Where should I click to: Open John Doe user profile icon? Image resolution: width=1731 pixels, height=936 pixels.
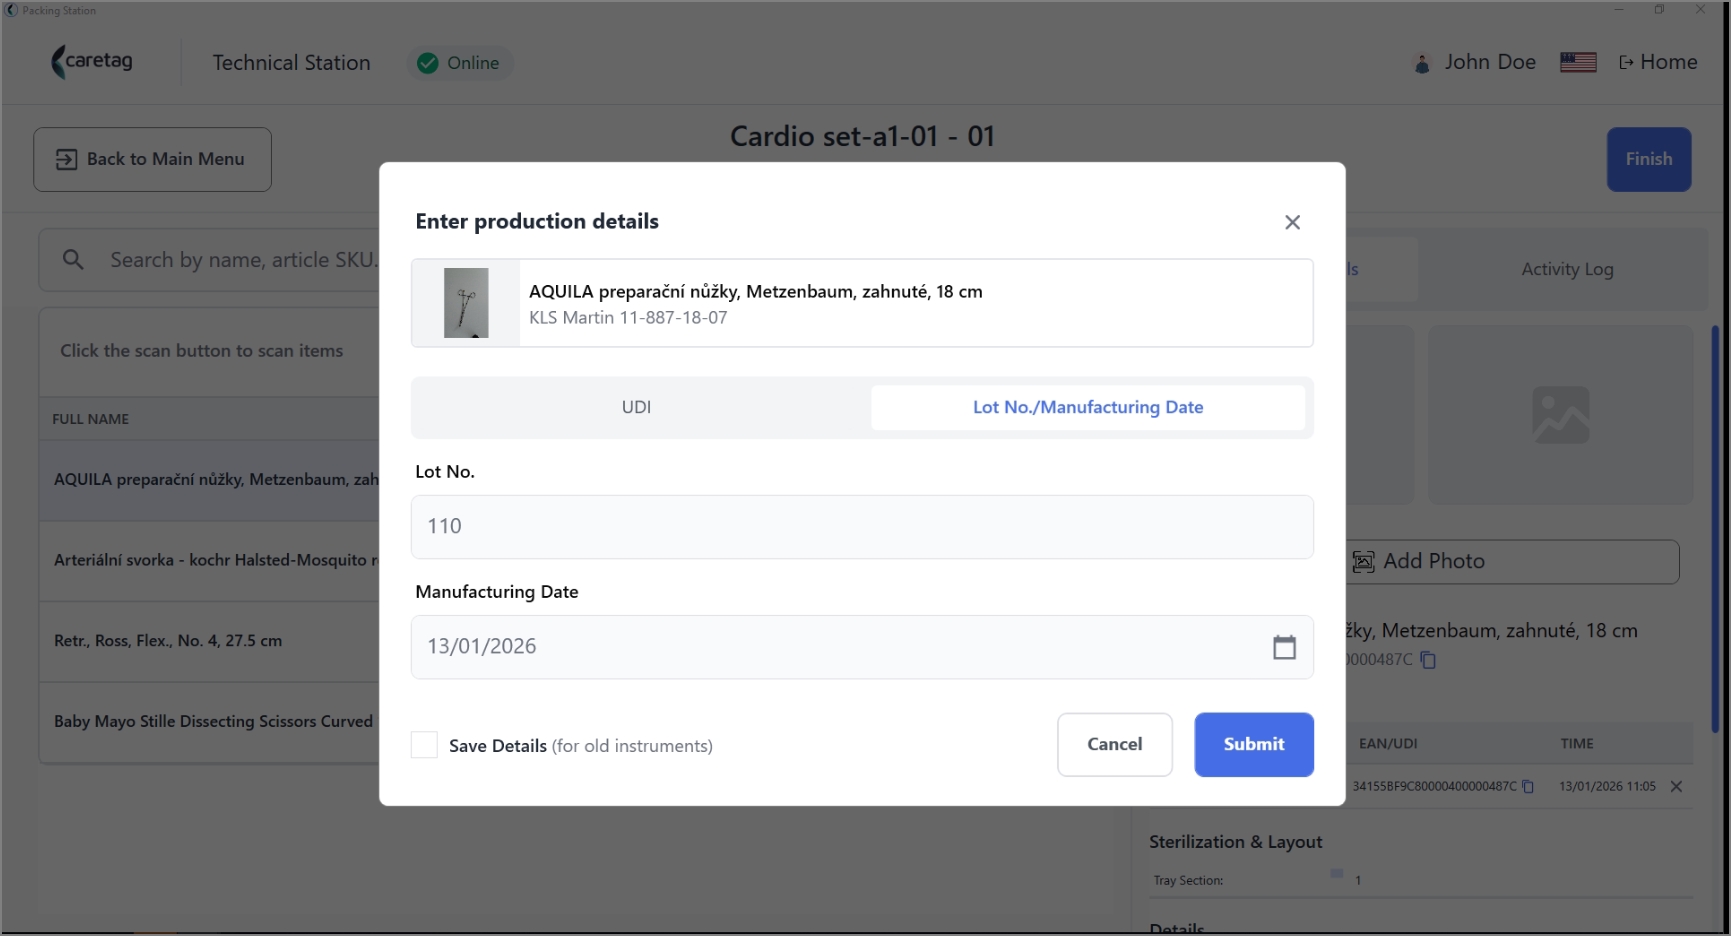pyautogui.click(x=1421, y=63)
